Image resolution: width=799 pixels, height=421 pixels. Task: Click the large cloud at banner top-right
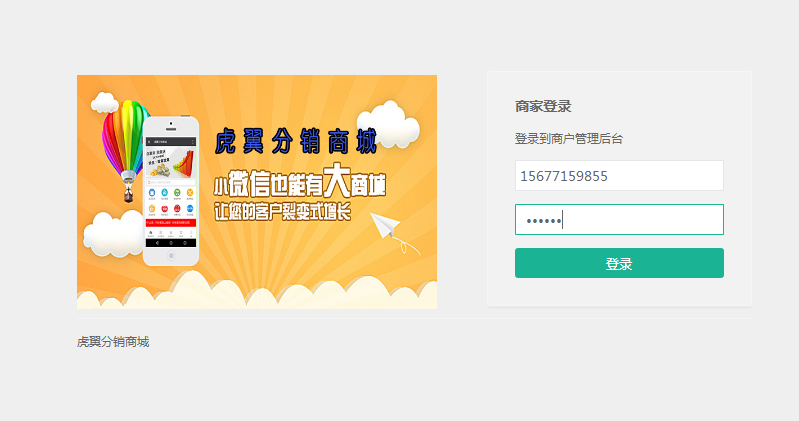[x=390, y=124]
